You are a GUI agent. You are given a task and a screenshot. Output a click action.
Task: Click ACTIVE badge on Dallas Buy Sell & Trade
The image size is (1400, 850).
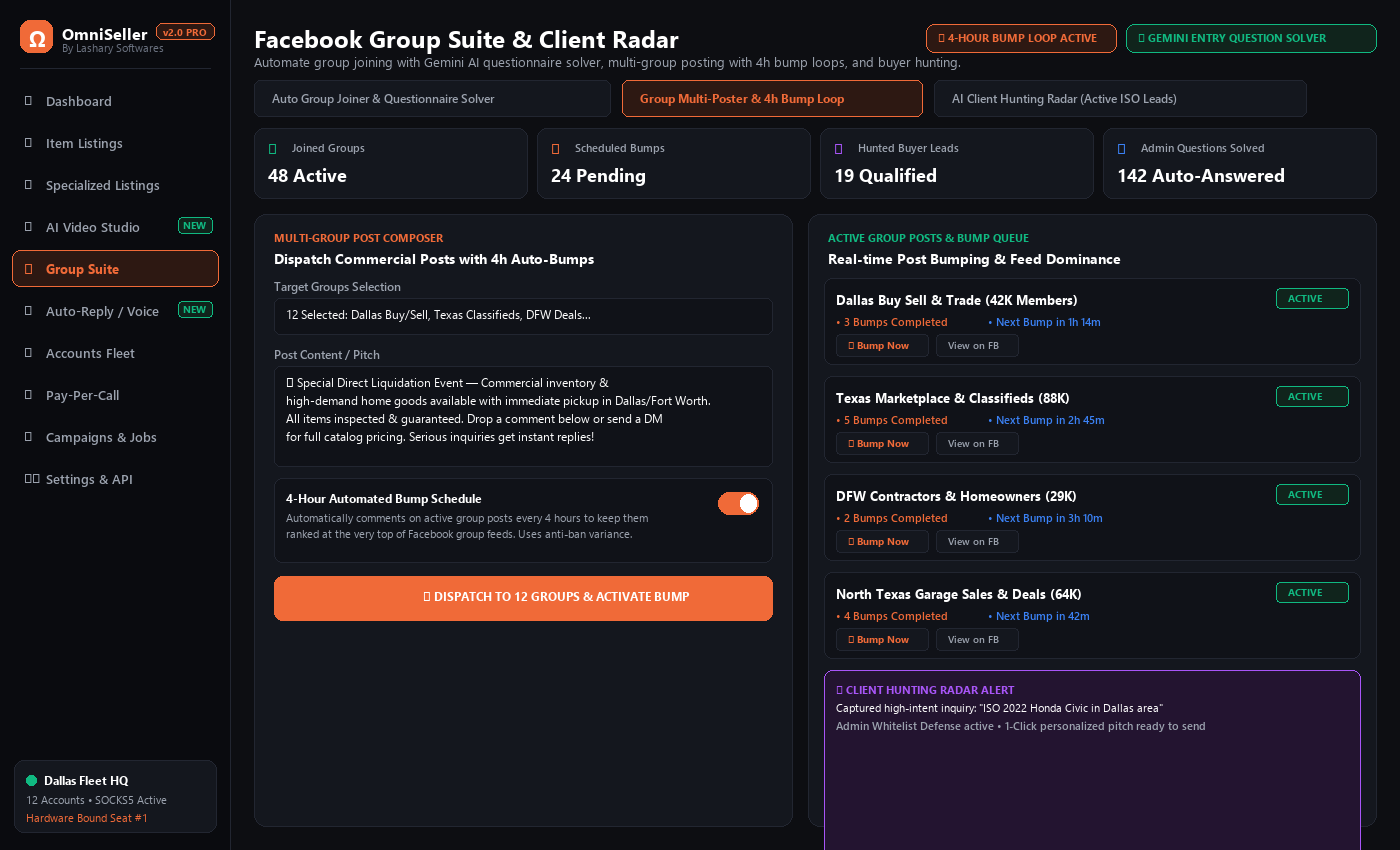(1312, 298)
